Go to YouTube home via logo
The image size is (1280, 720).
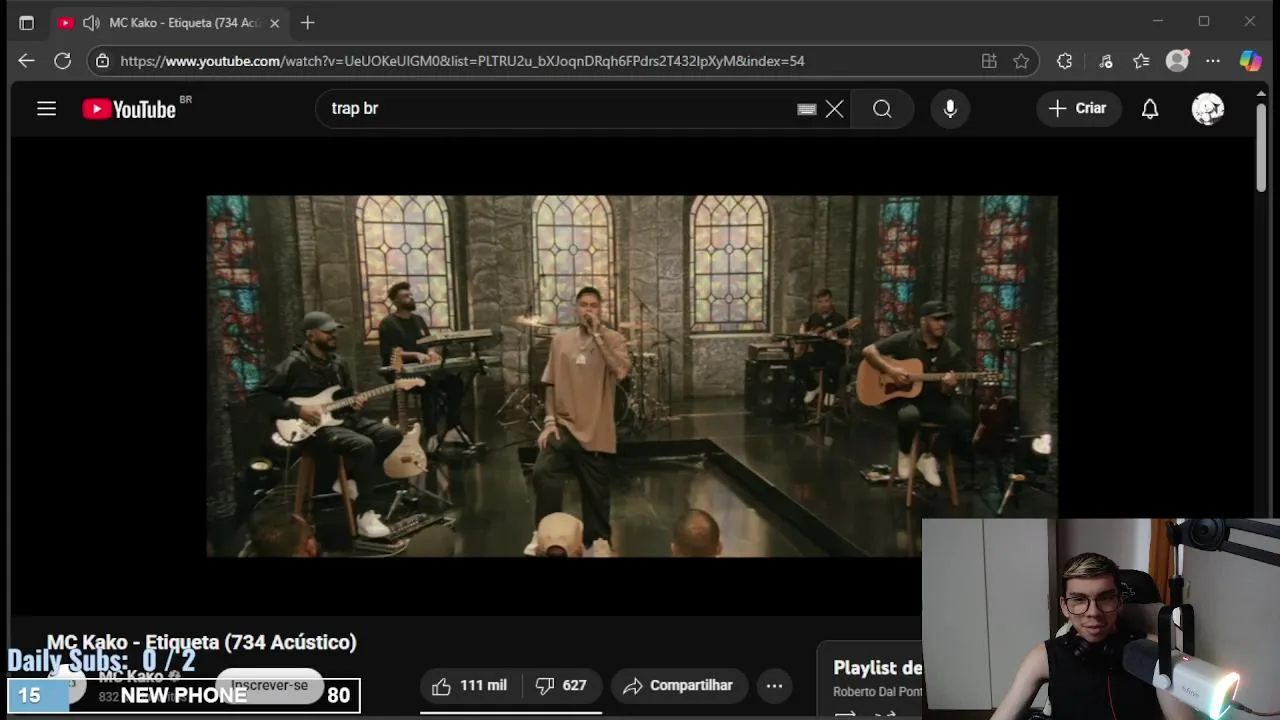pos(130,109)
